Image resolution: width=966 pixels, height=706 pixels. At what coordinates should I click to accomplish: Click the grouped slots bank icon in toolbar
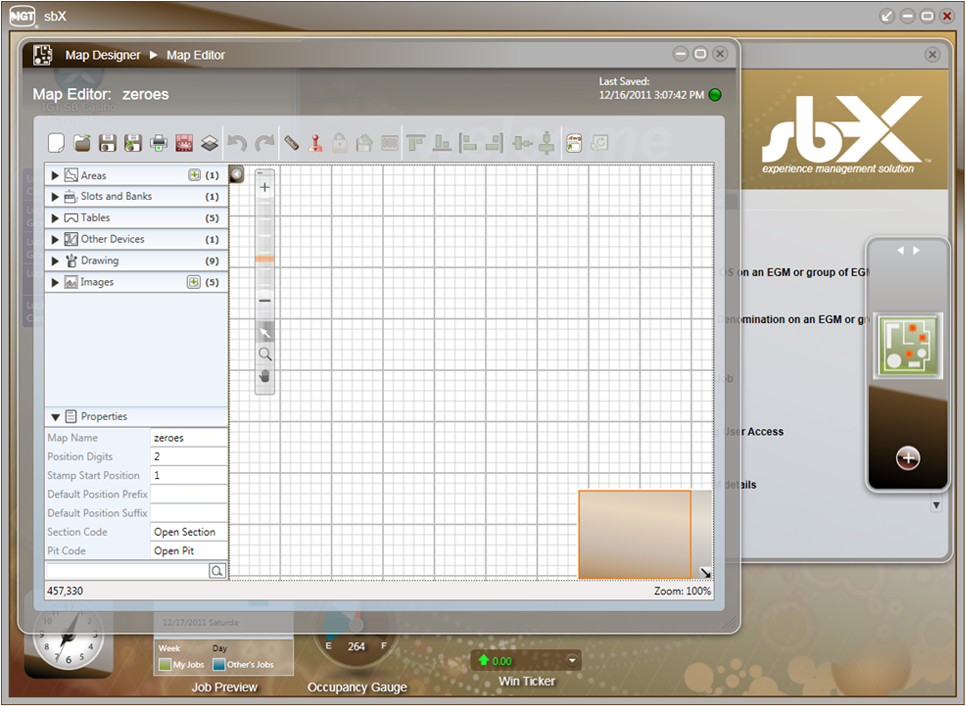click(x=389, y=144)
